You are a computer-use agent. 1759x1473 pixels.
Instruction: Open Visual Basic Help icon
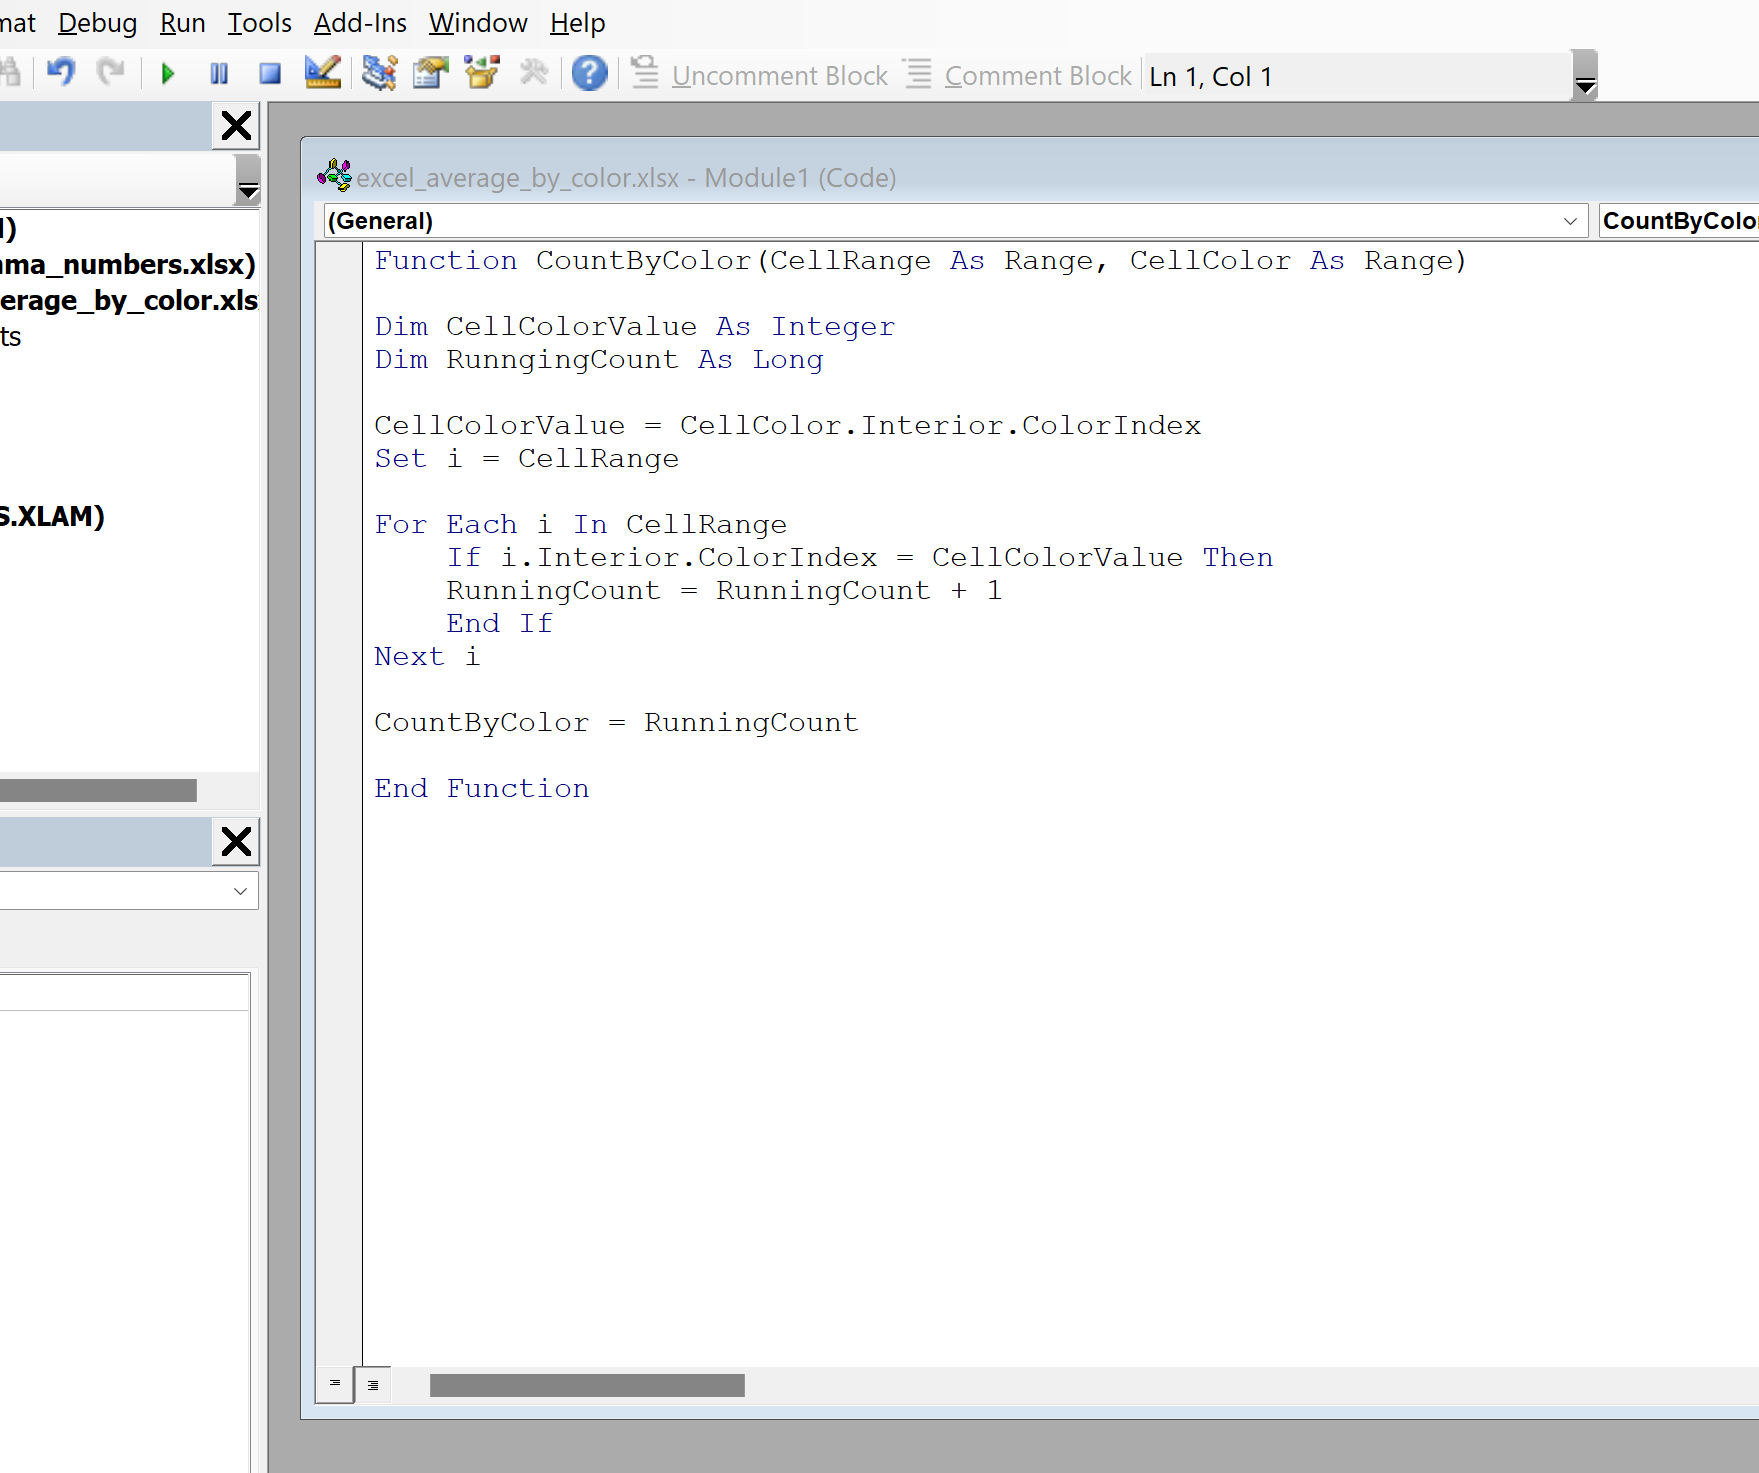point(590,73)
